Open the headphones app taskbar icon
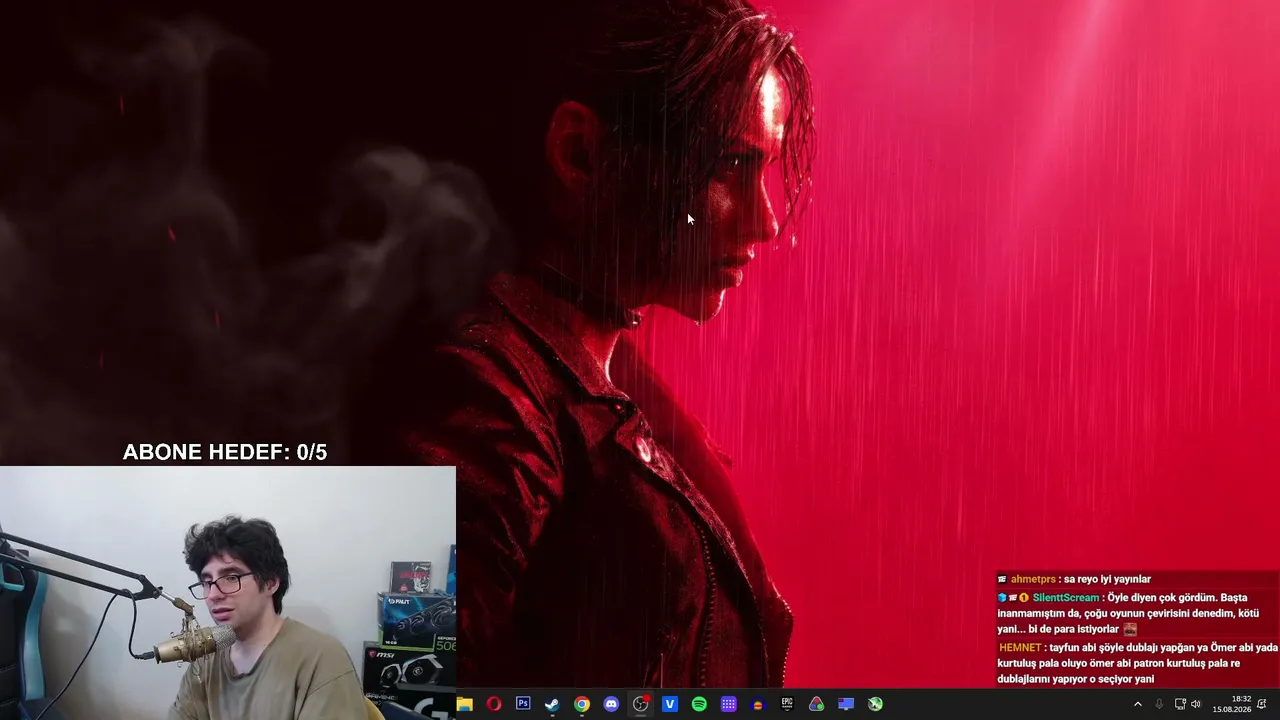The width and height of the screenshot is (1280, 720). tap(758, 704)
